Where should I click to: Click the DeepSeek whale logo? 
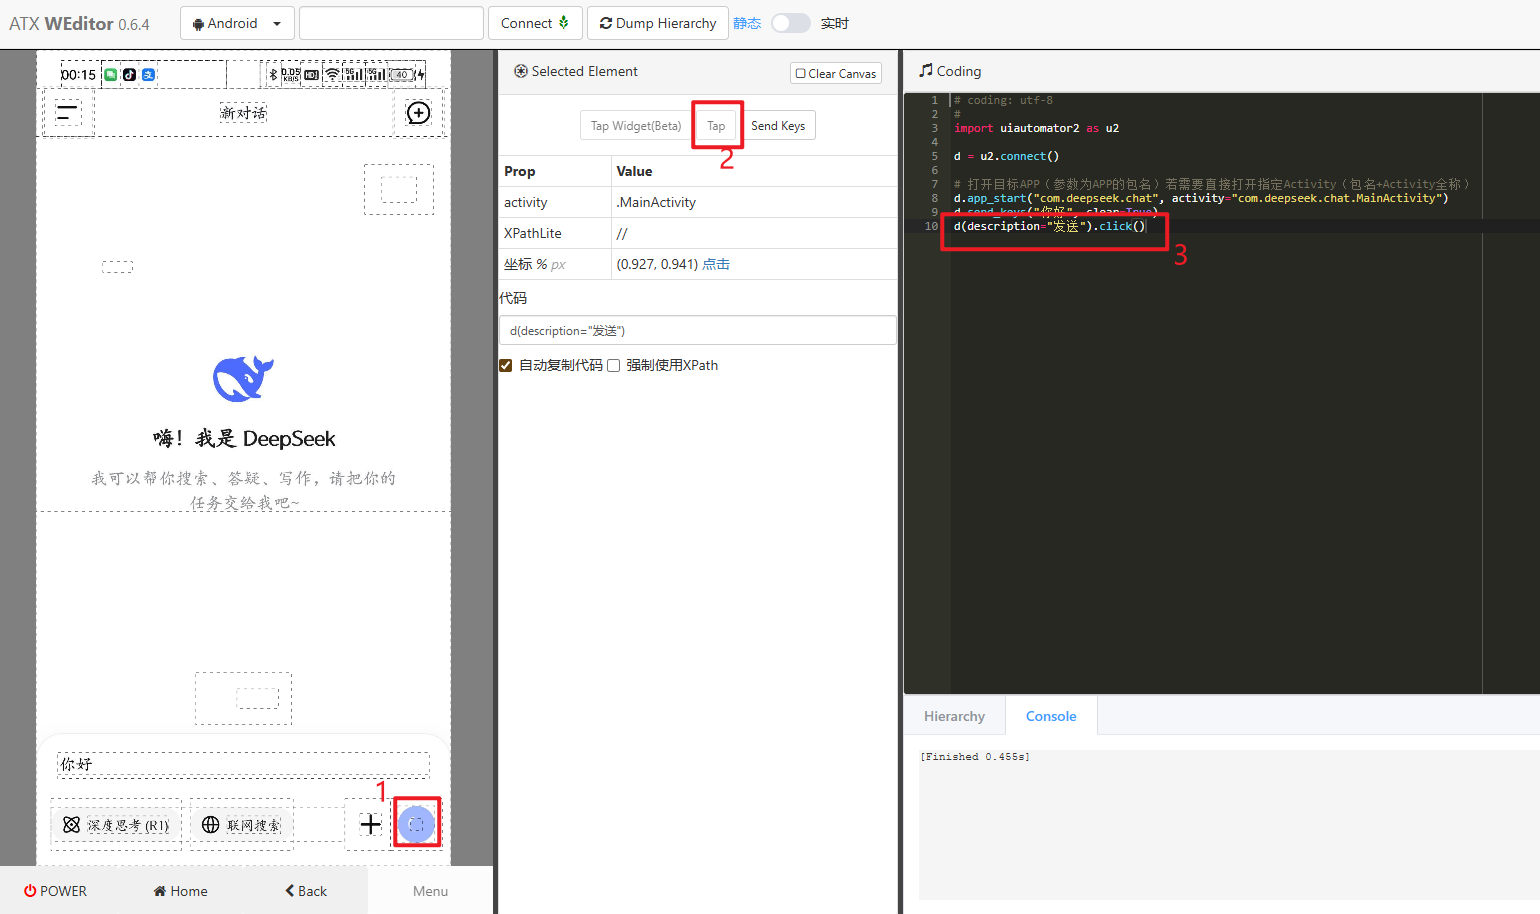pyautogui.click(x=243, y=378)
